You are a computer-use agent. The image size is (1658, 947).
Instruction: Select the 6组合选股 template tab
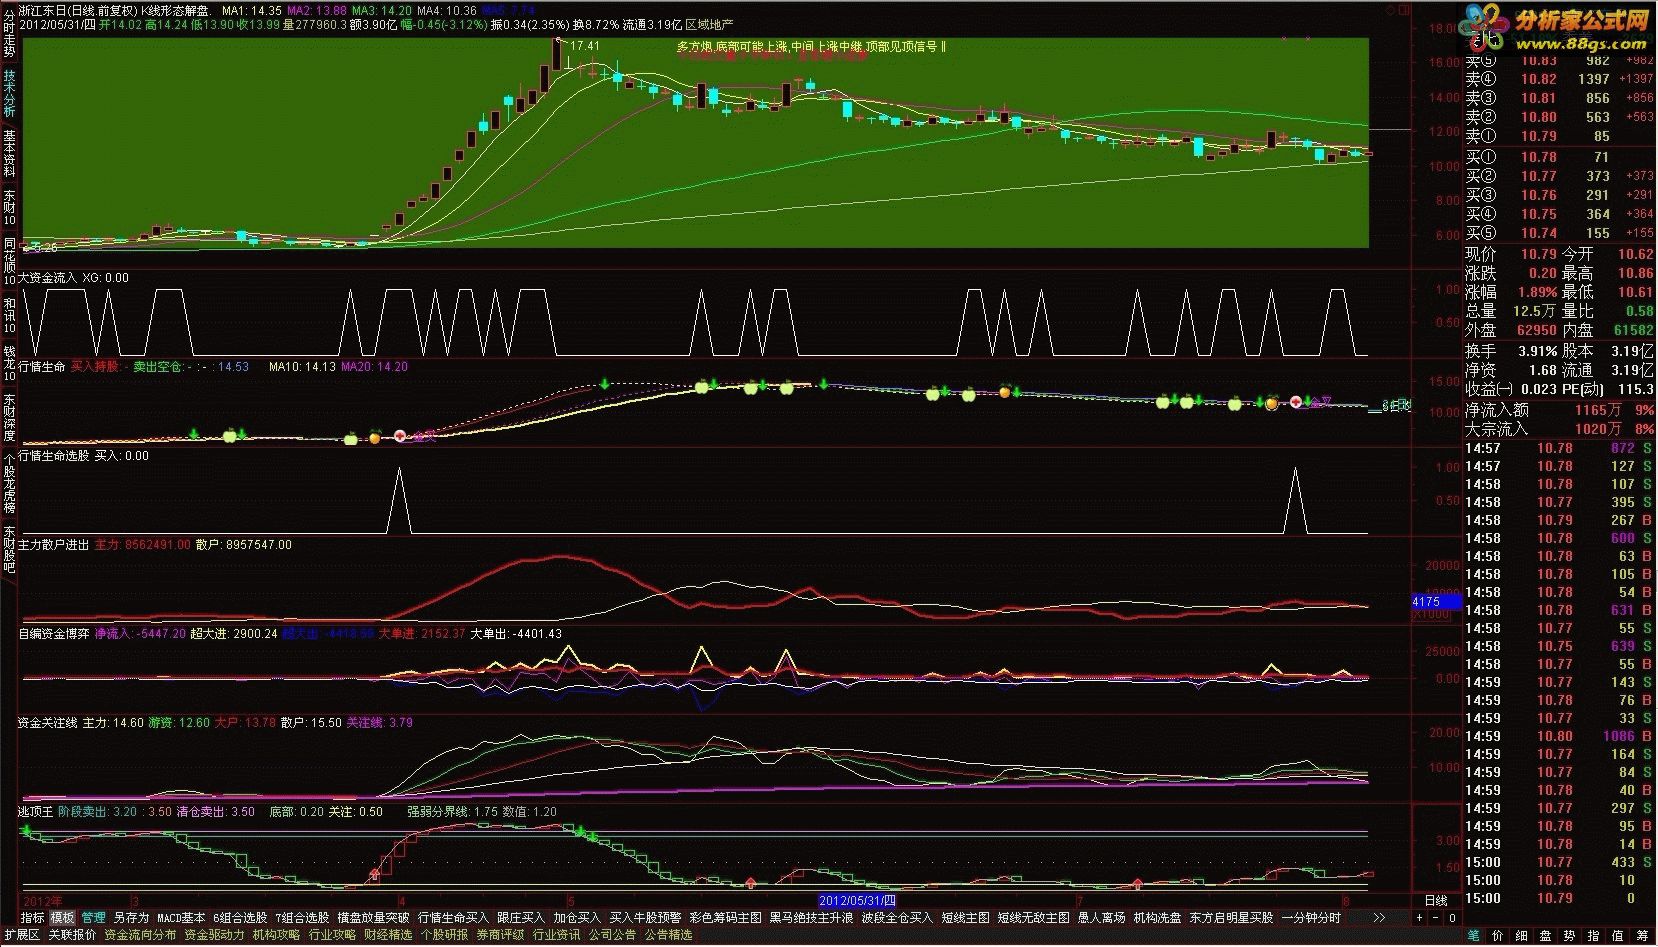tap(240, 917)
